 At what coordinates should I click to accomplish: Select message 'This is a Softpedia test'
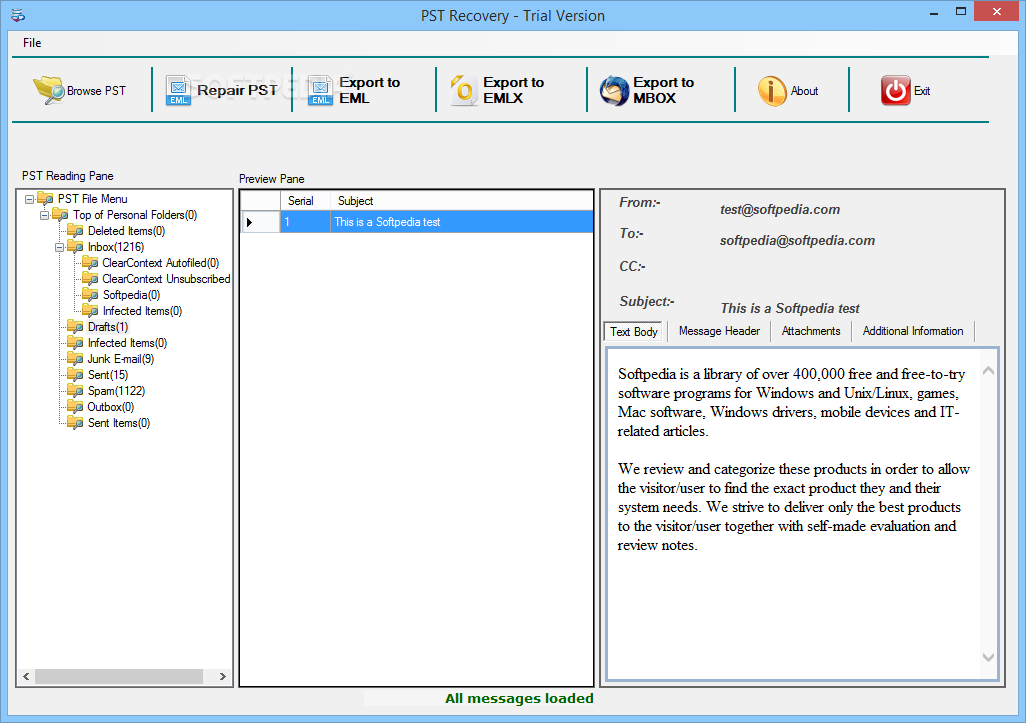pos(461,222)
